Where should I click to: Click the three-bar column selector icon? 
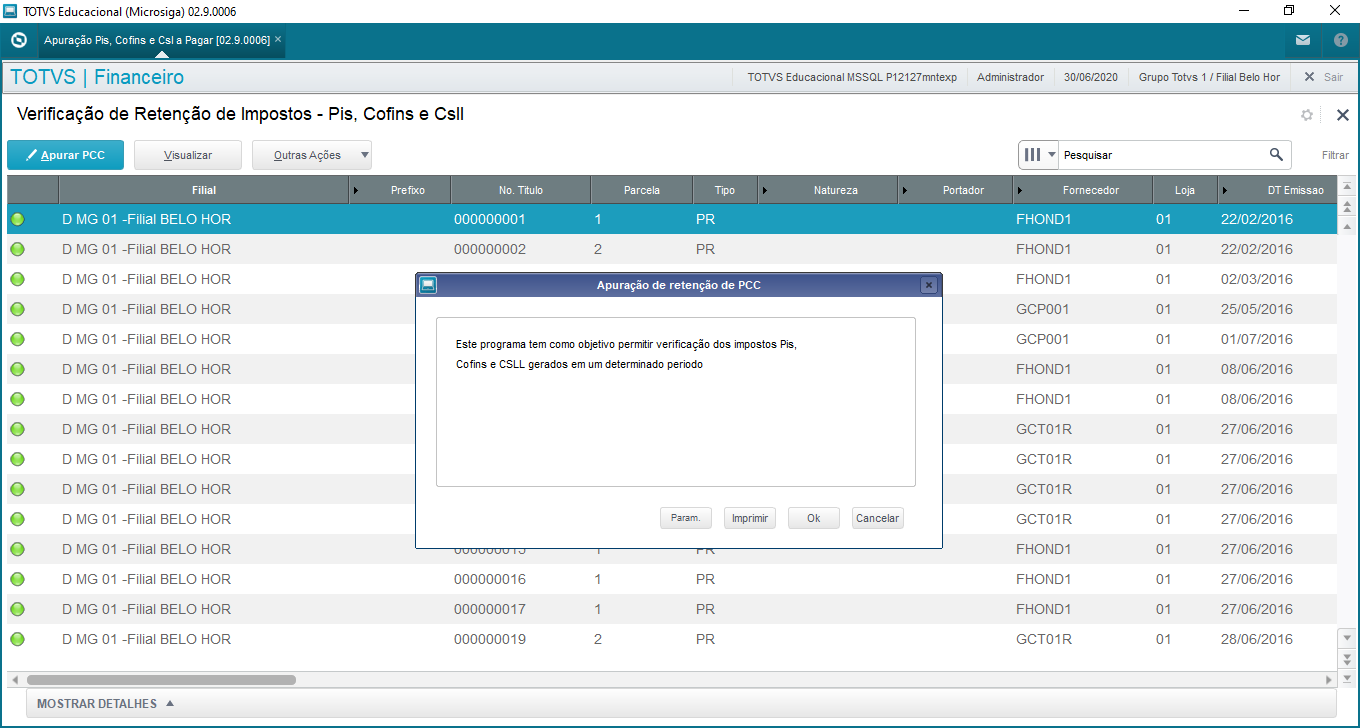click(x=1032, y=155)
